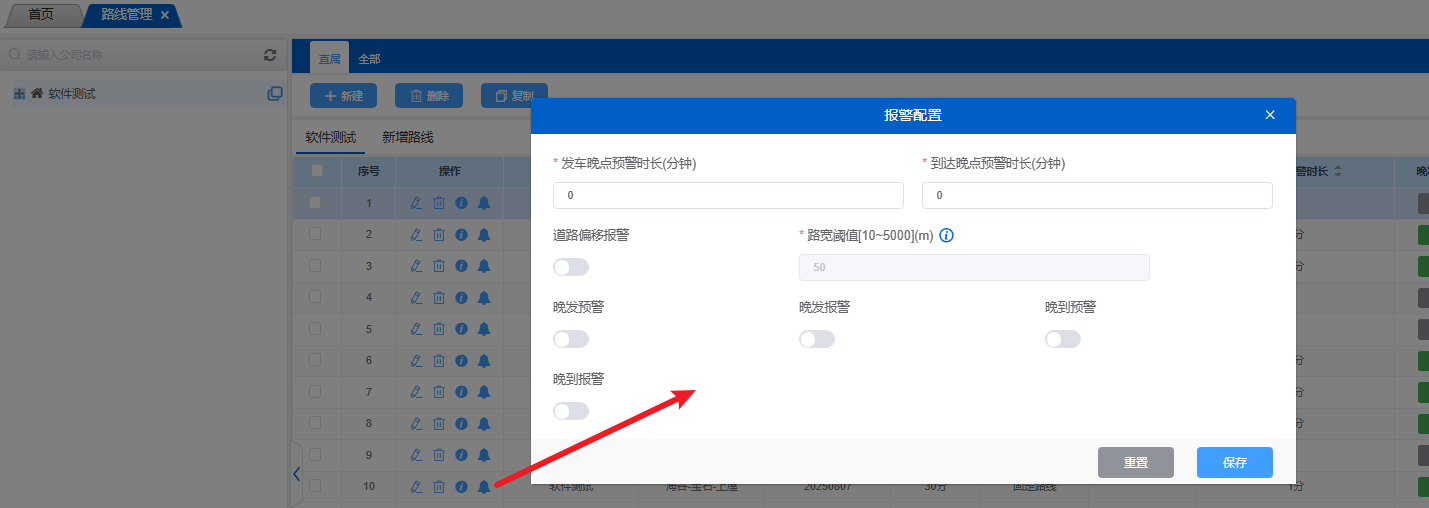Viewport: 1429px width, 508px height.
Task: Click the copy icon beside 软件测试 tree node
Action: point(275,94)
